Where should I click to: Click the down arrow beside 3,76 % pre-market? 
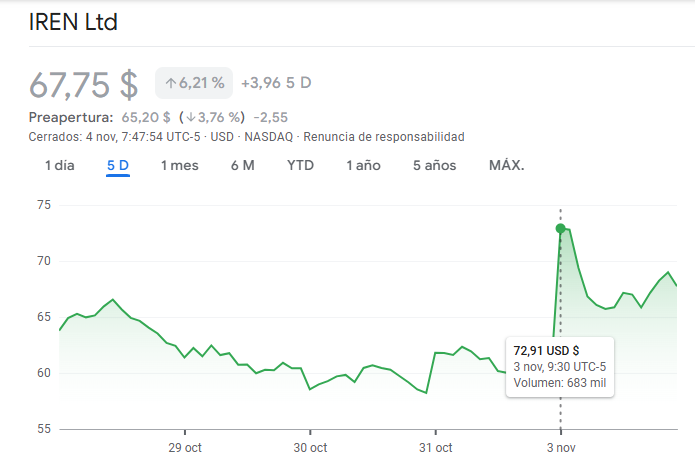tap(190, 117)
